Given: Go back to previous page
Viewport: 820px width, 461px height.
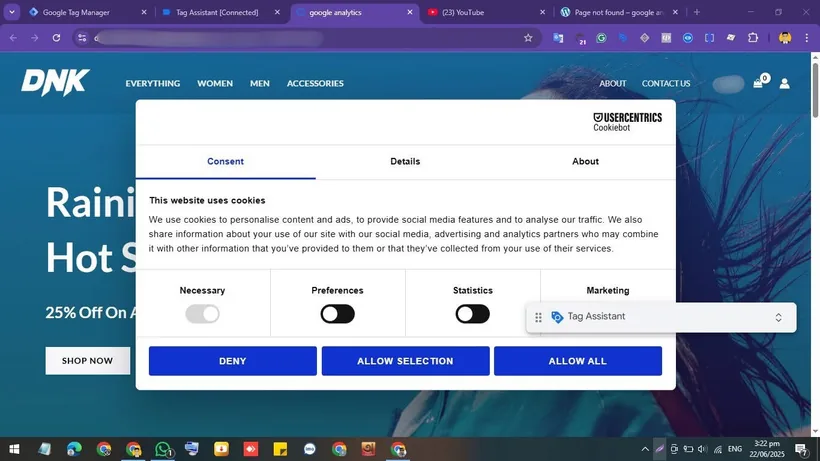Looking at the screenshot, I should (x=14, y=38).
